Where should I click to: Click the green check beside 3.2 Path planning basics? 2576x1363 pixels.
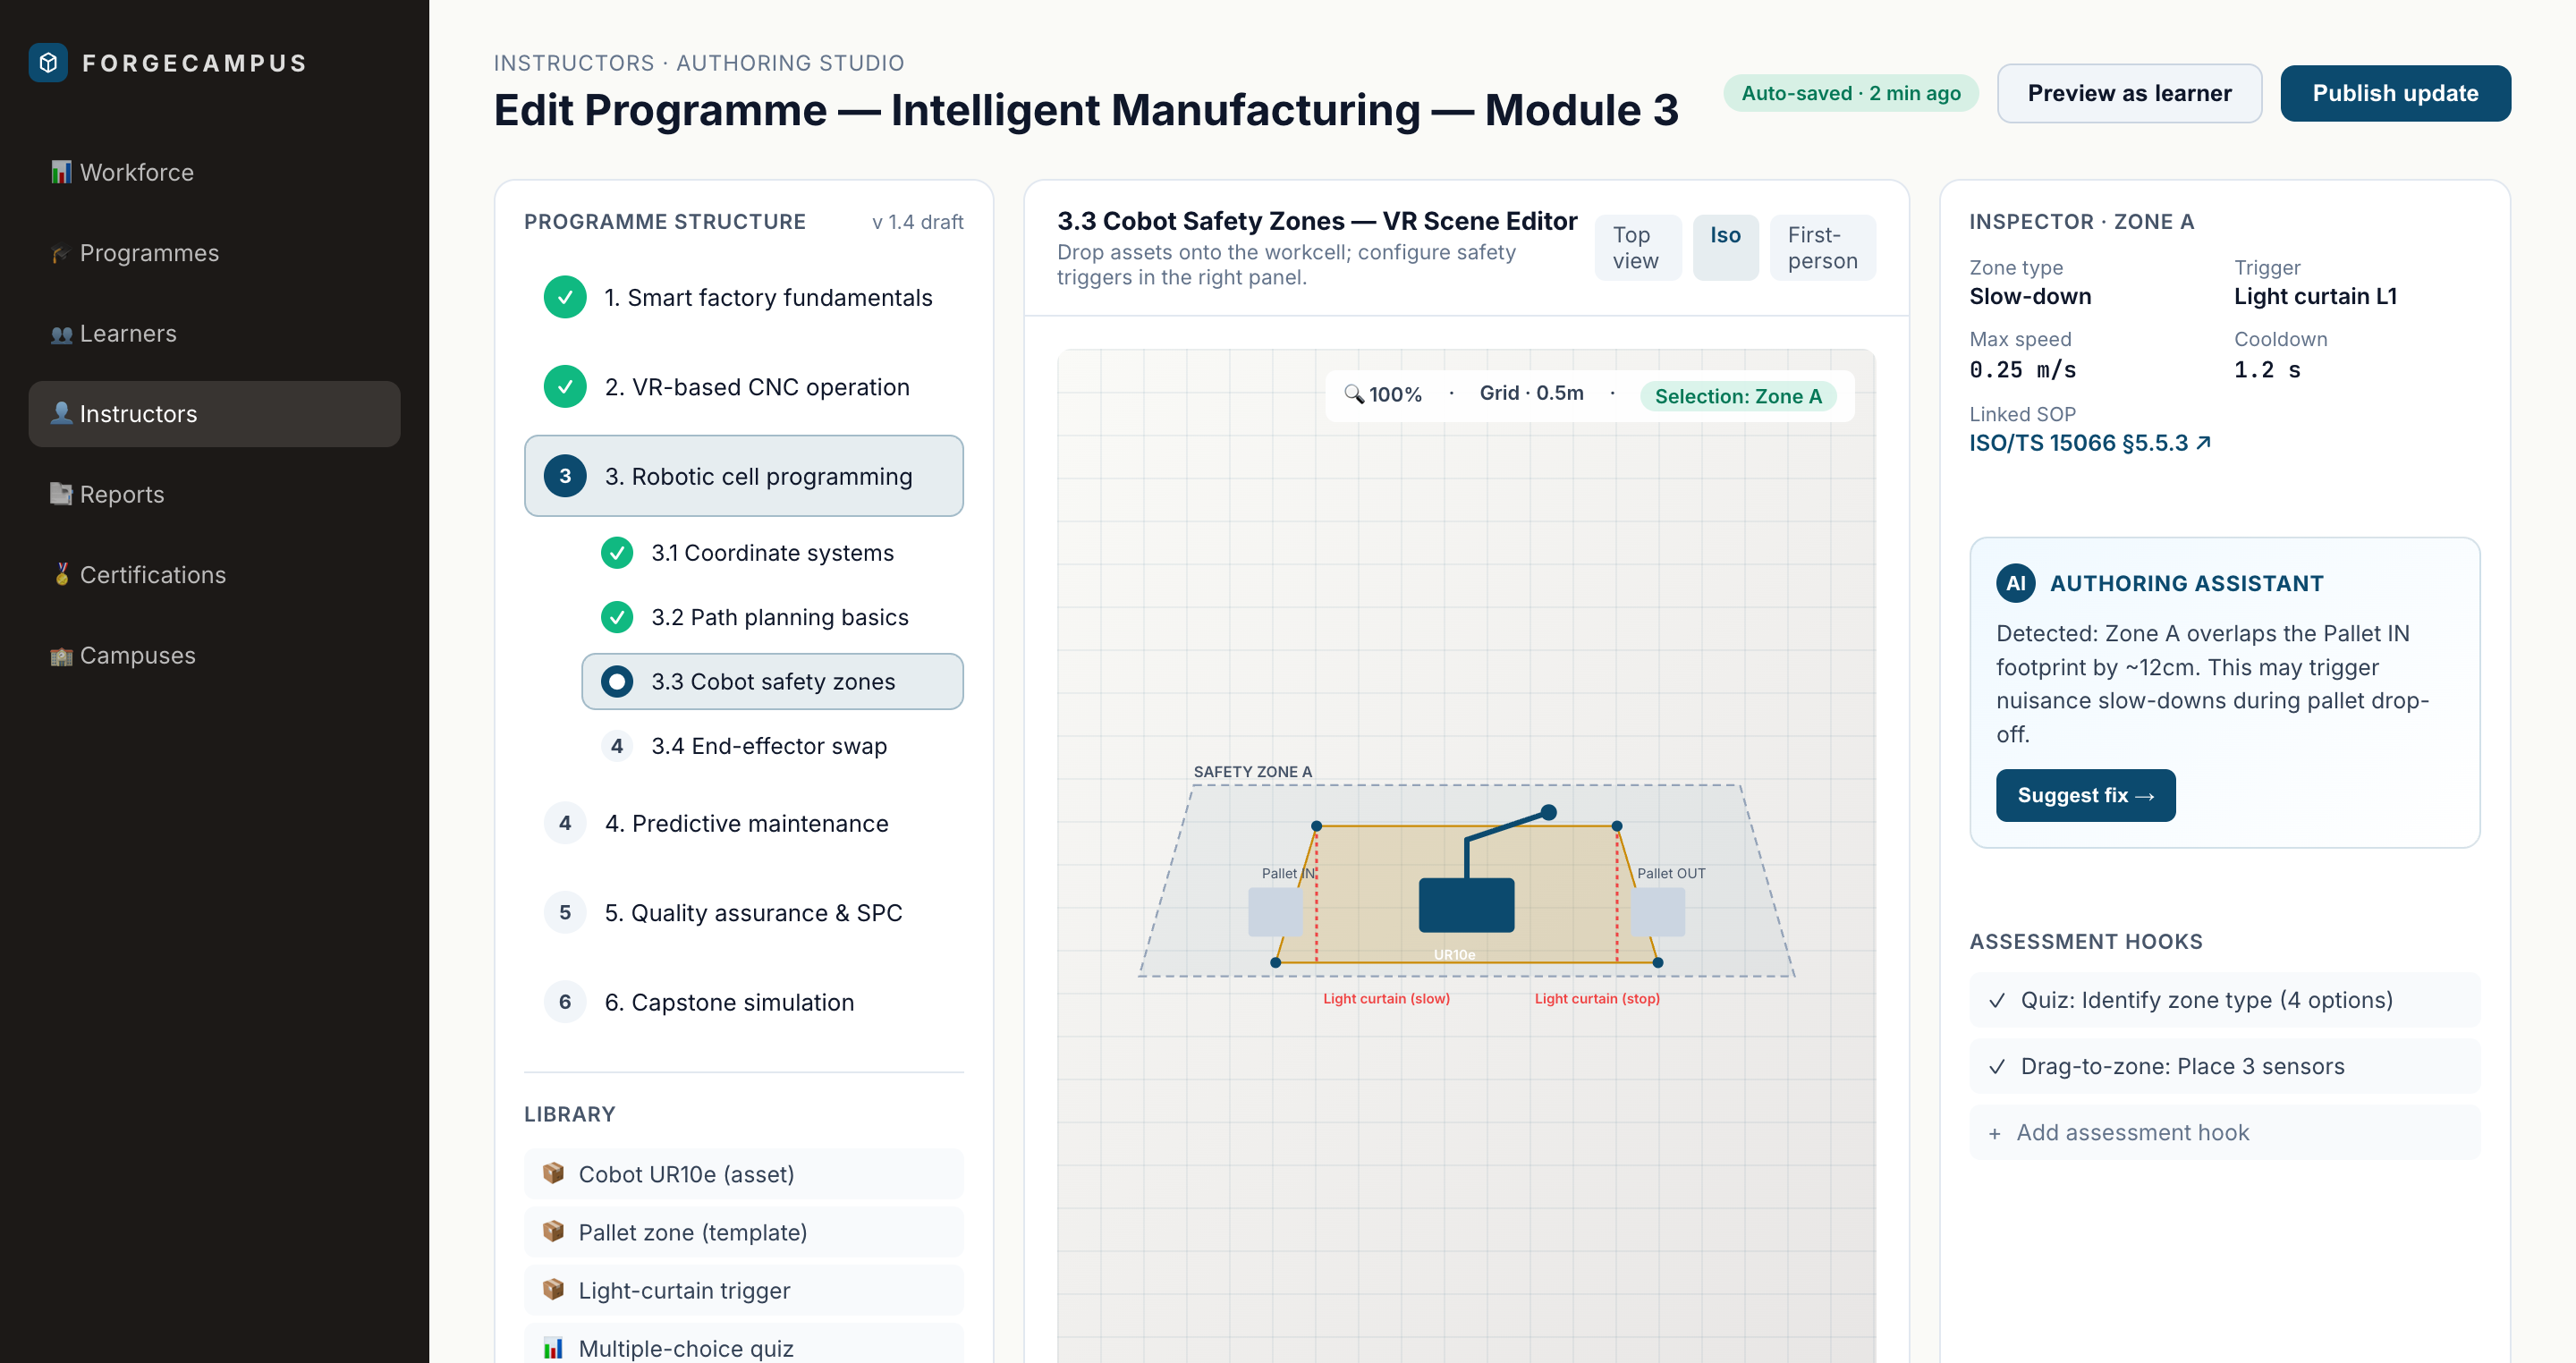click(617, 617)
